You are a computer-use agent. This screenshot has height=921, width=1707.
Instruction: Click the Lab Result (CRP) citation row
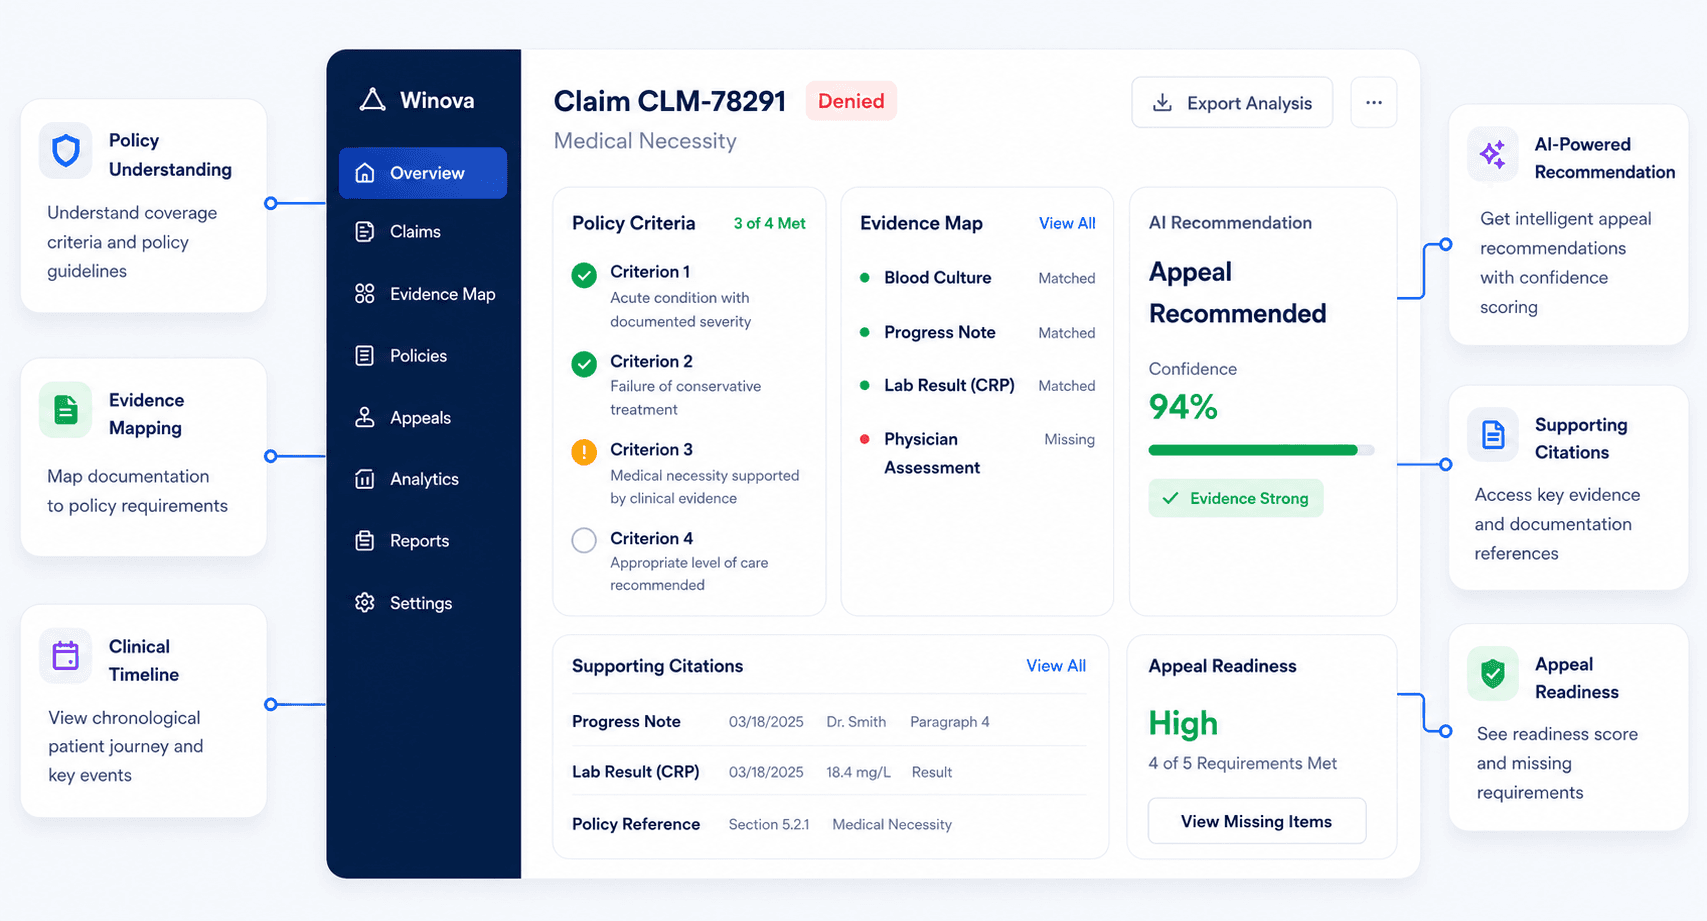pos(829,772)
